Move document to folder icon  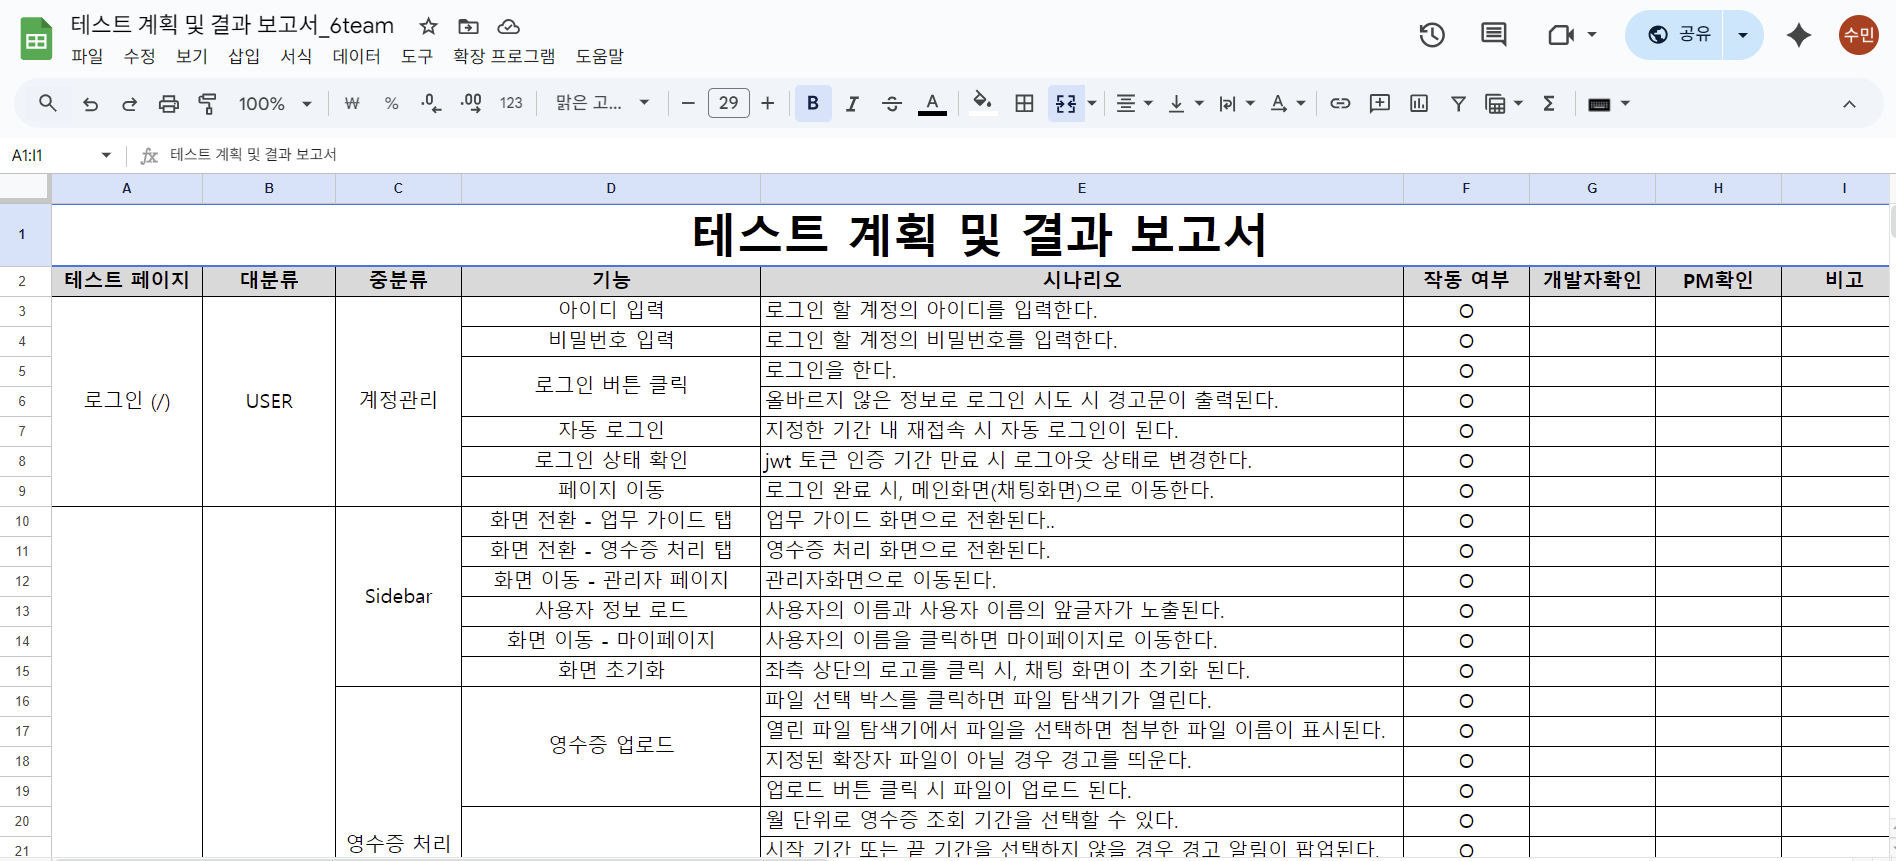point(468,26)
